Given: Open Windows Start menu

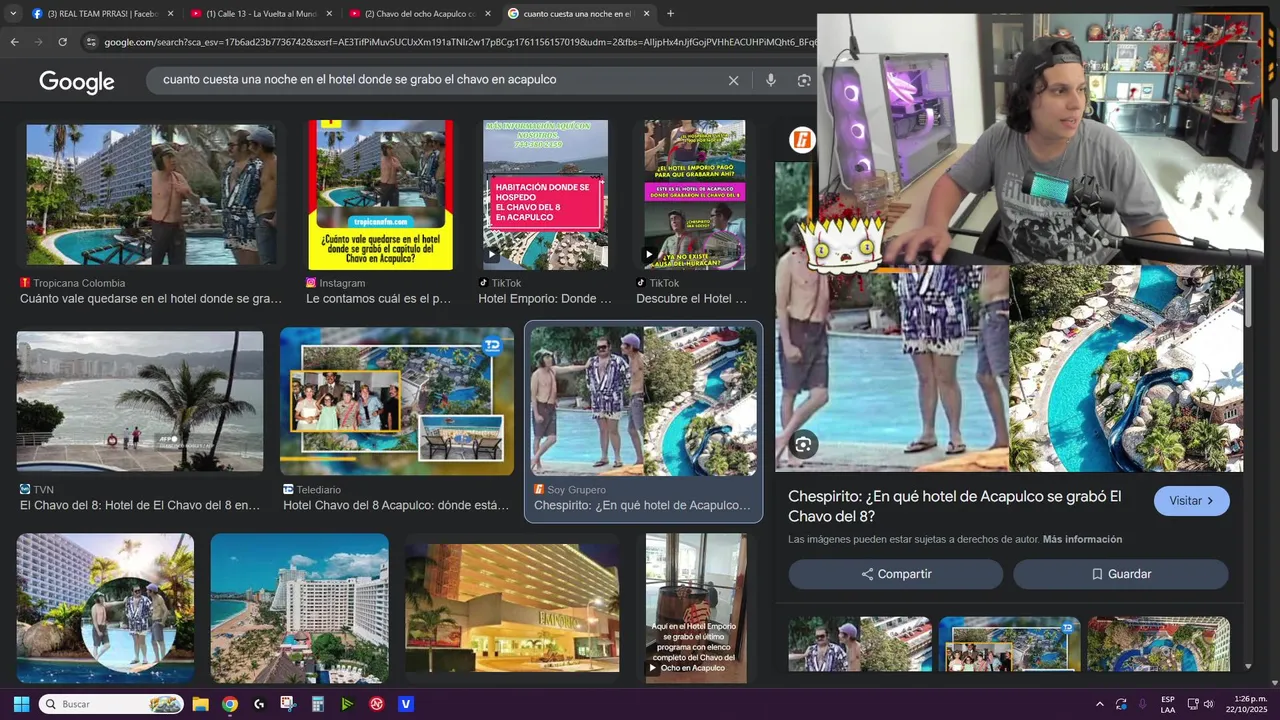Looking at the screenshot, I should tap(21, 704).
